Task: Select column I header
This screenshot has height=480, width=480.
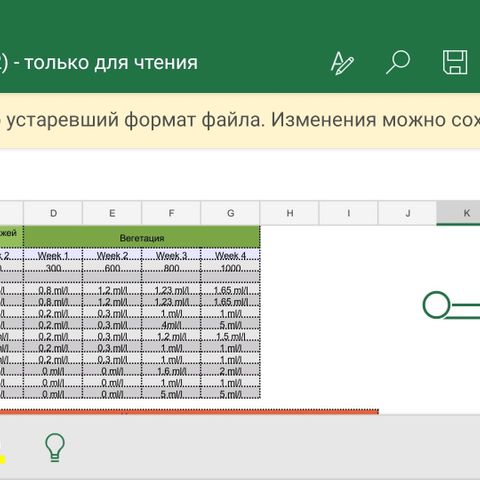Action: (349, 213)
